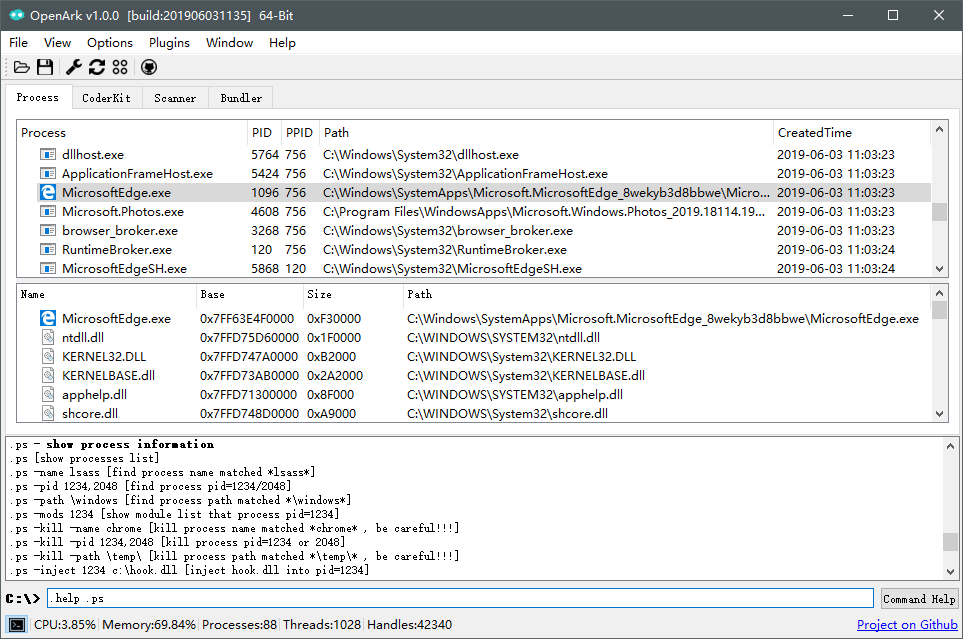Select base address 0x7FFD75D60000 of ntdll.dll
Screen dimensions: 963x639
click(249, 337)
